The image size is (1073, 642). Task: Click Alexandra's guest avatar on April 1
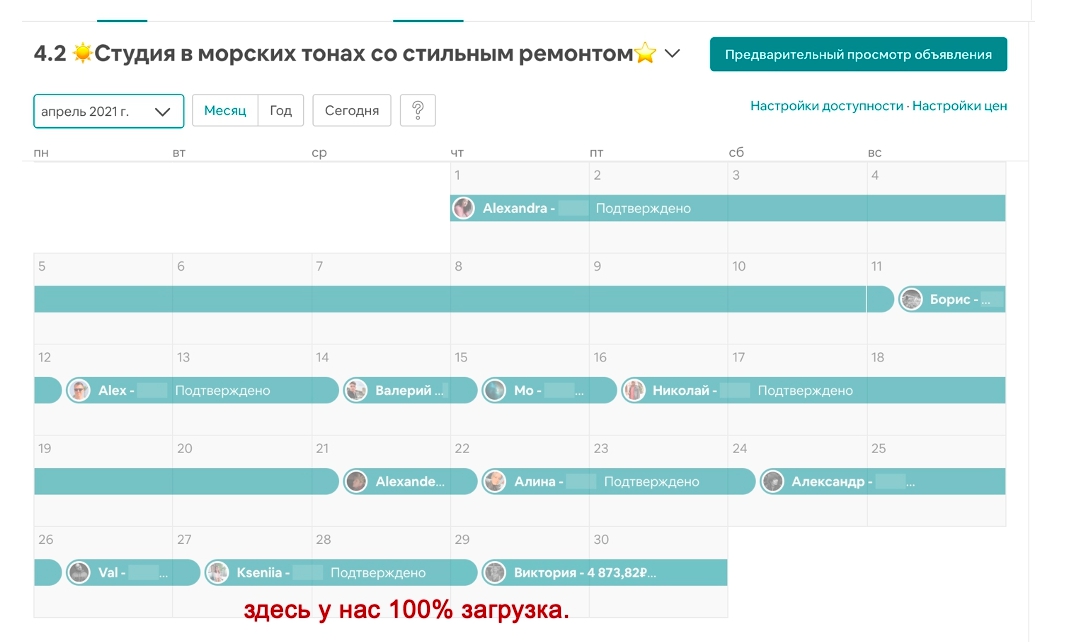463,208
